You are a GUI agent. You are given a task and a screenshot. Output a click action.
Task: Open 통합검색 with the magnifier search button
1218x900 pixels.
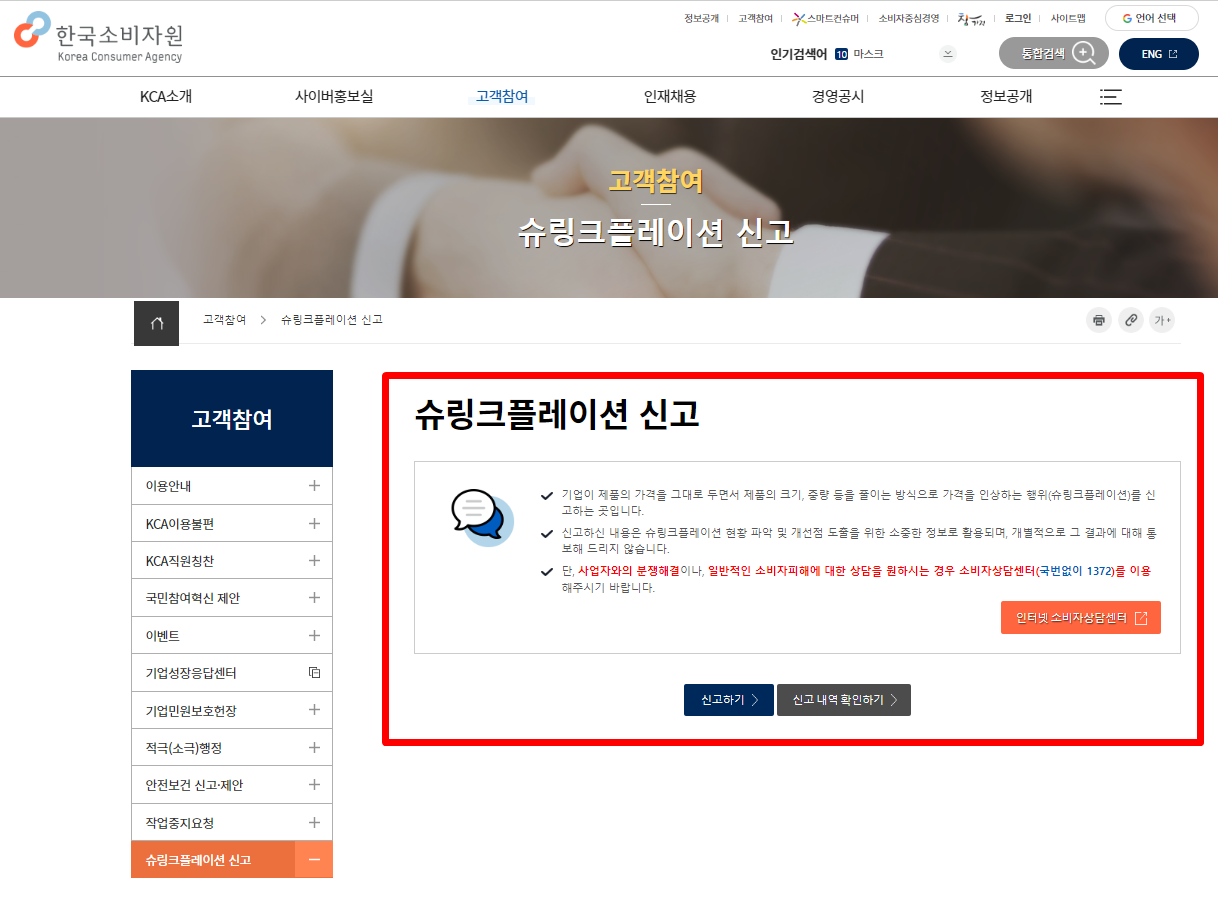click(x=1083, y=53)
